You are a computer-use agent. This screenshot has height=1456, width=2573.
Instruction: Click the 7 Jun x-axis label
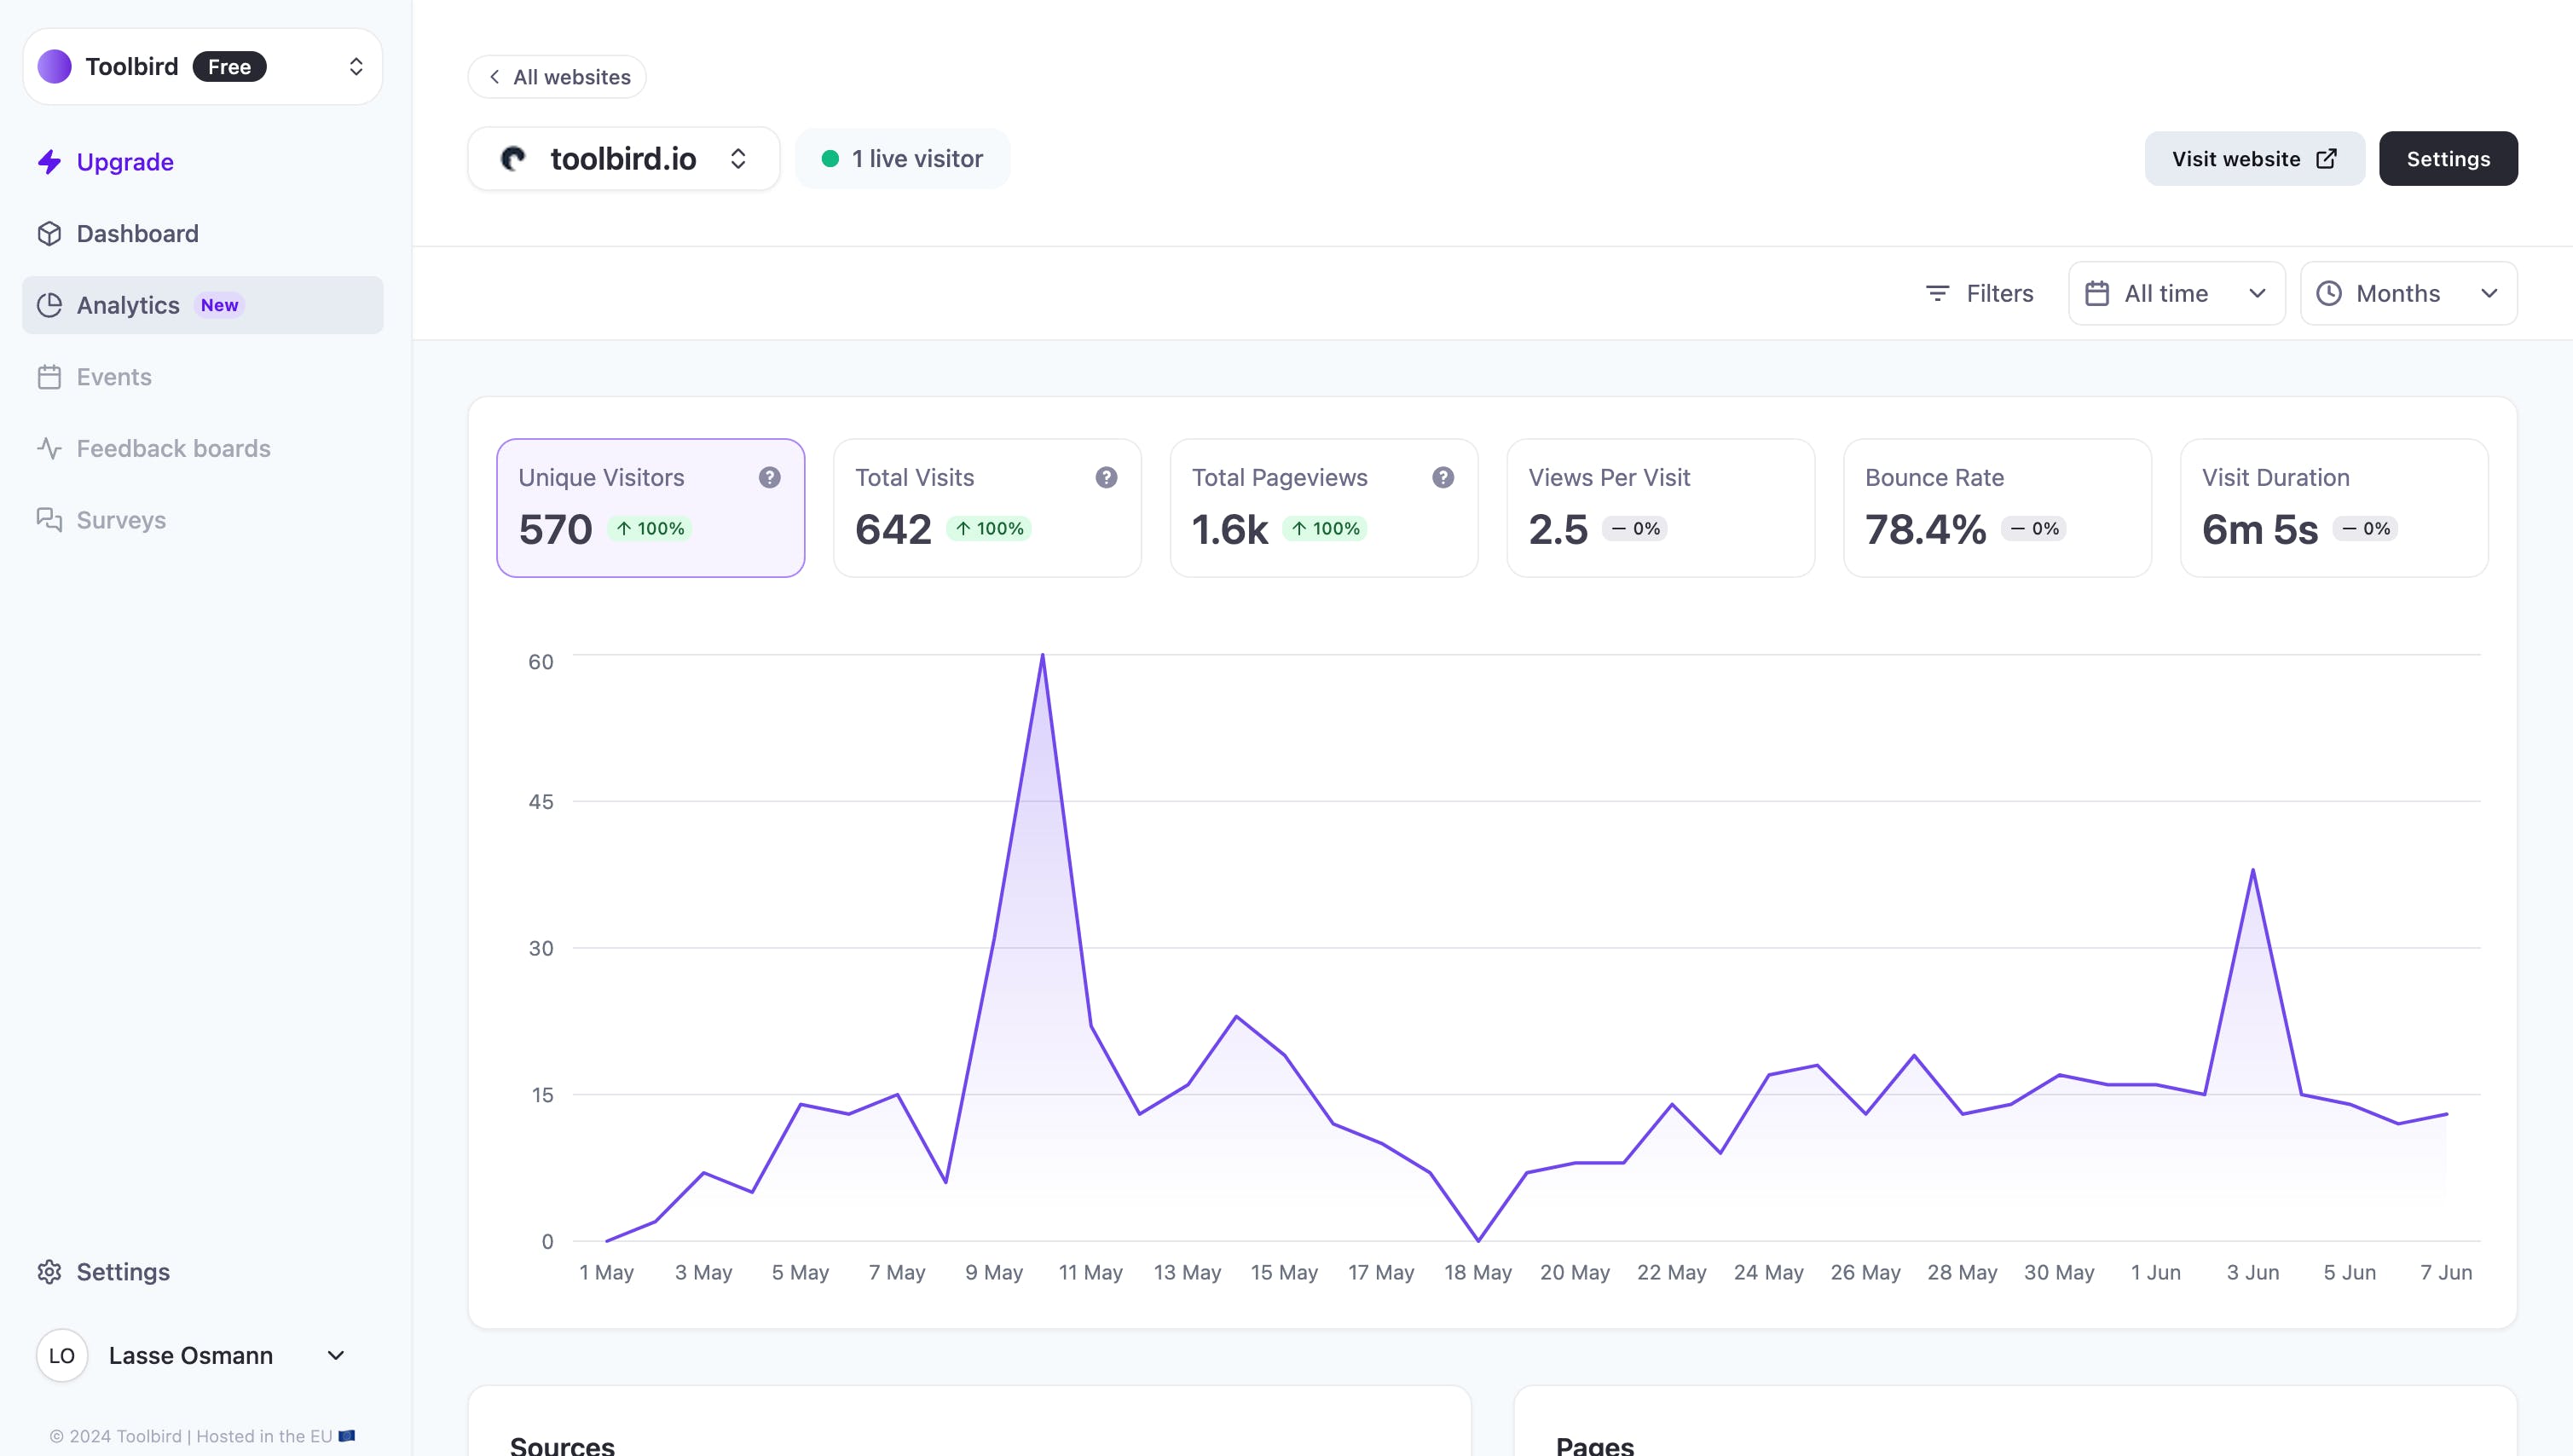tap(2446, 1273)
